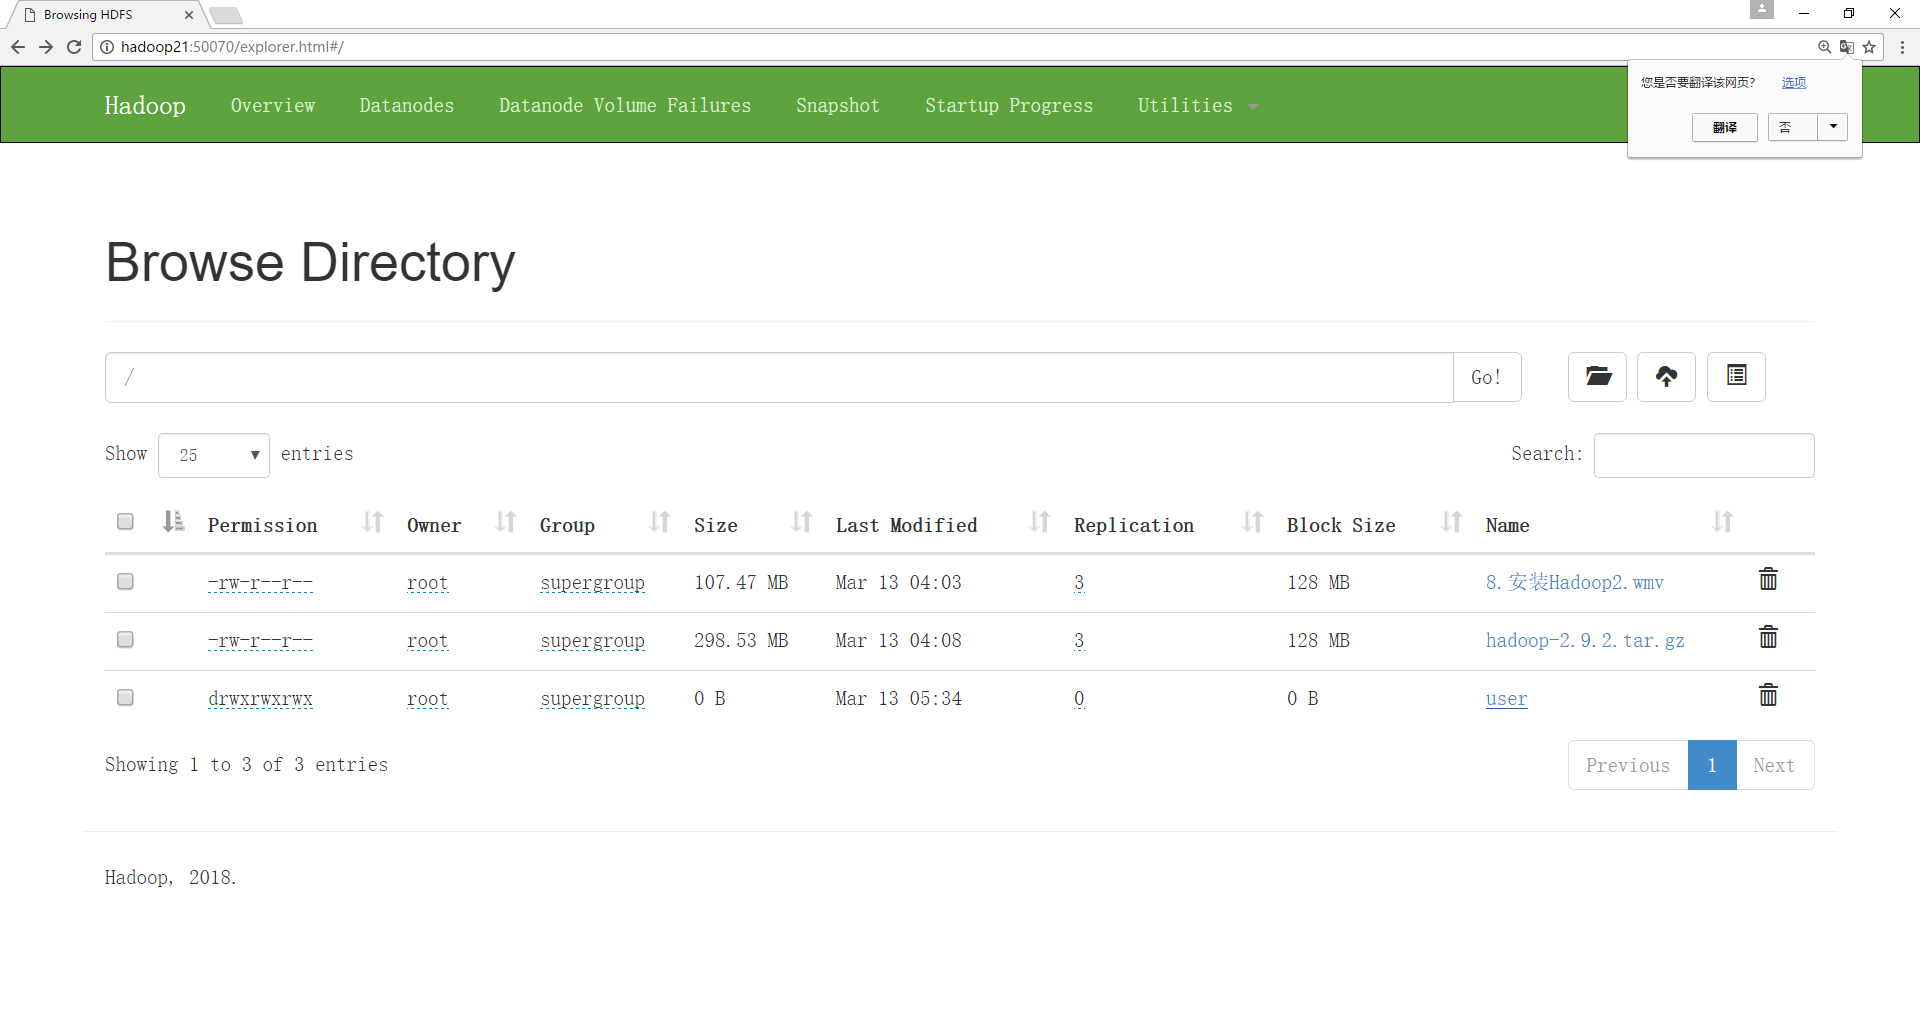This screenshot has height=1027, width=1920.
Task: Open the hadoop-2.9.2.tar.gz file link
Action: 1585,641
